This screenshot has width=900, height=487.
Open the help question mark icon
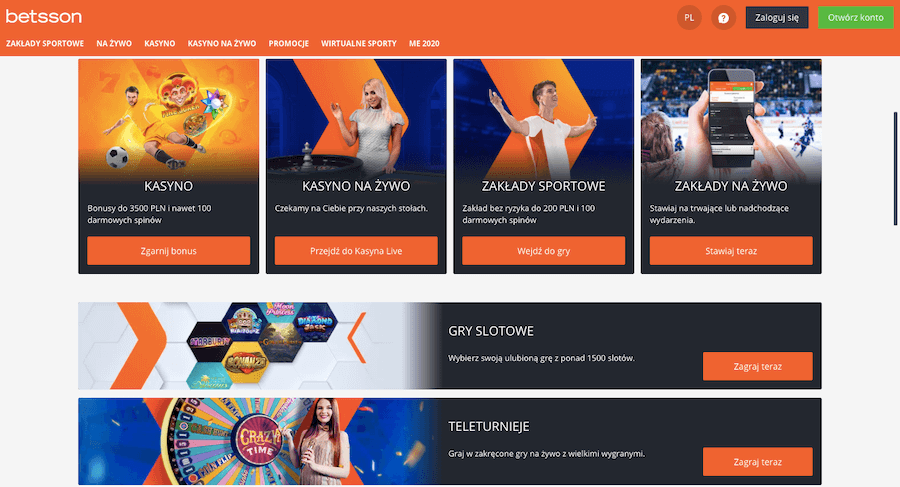tap(723, 18)
